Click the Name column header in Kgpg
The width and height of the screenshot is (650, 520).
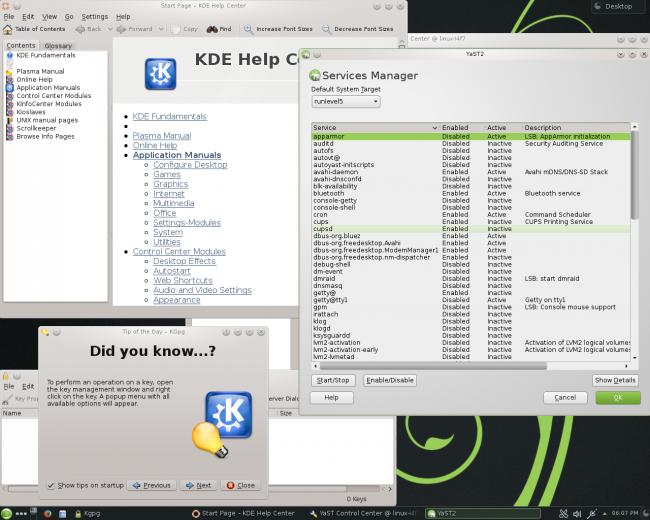pos(12,413)
